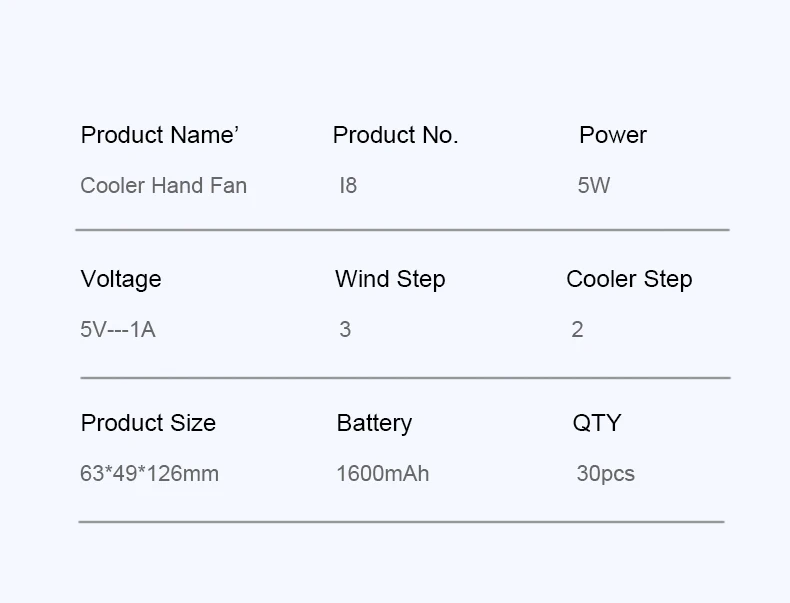Click the Cooler Step heading
Image resolution: width=790 pixels, height=603 pixels.
[629, 279]
